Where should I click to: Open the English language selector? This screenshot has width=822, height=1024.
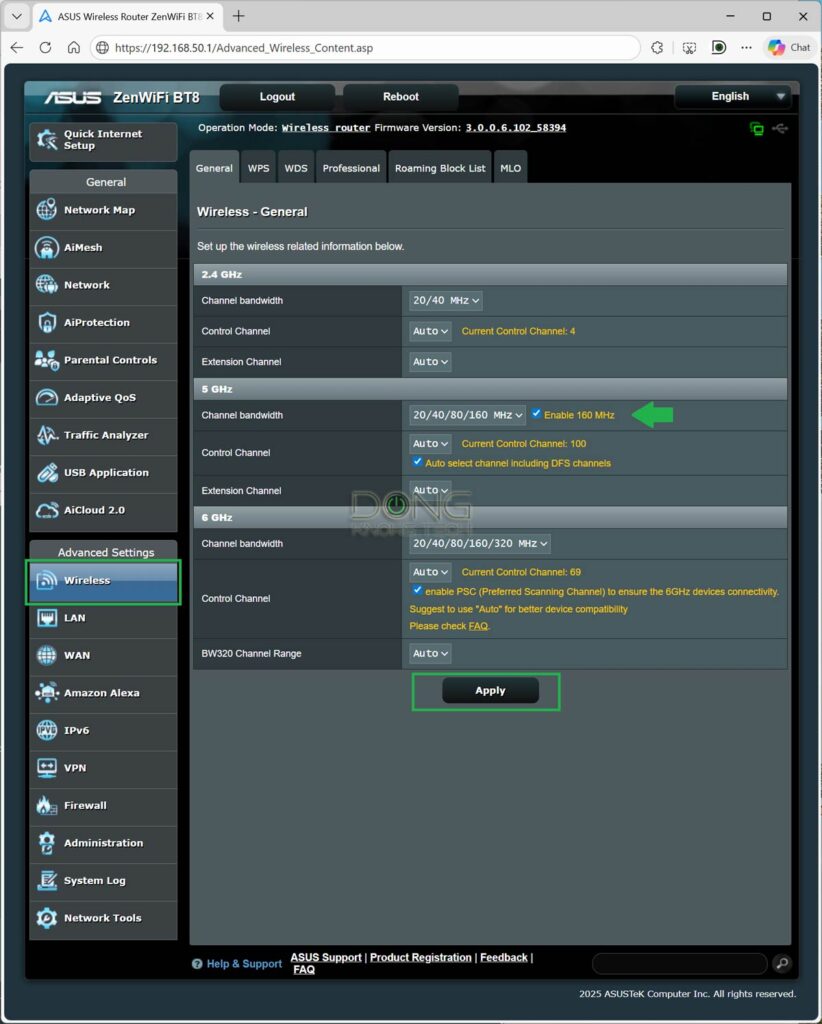733,96
